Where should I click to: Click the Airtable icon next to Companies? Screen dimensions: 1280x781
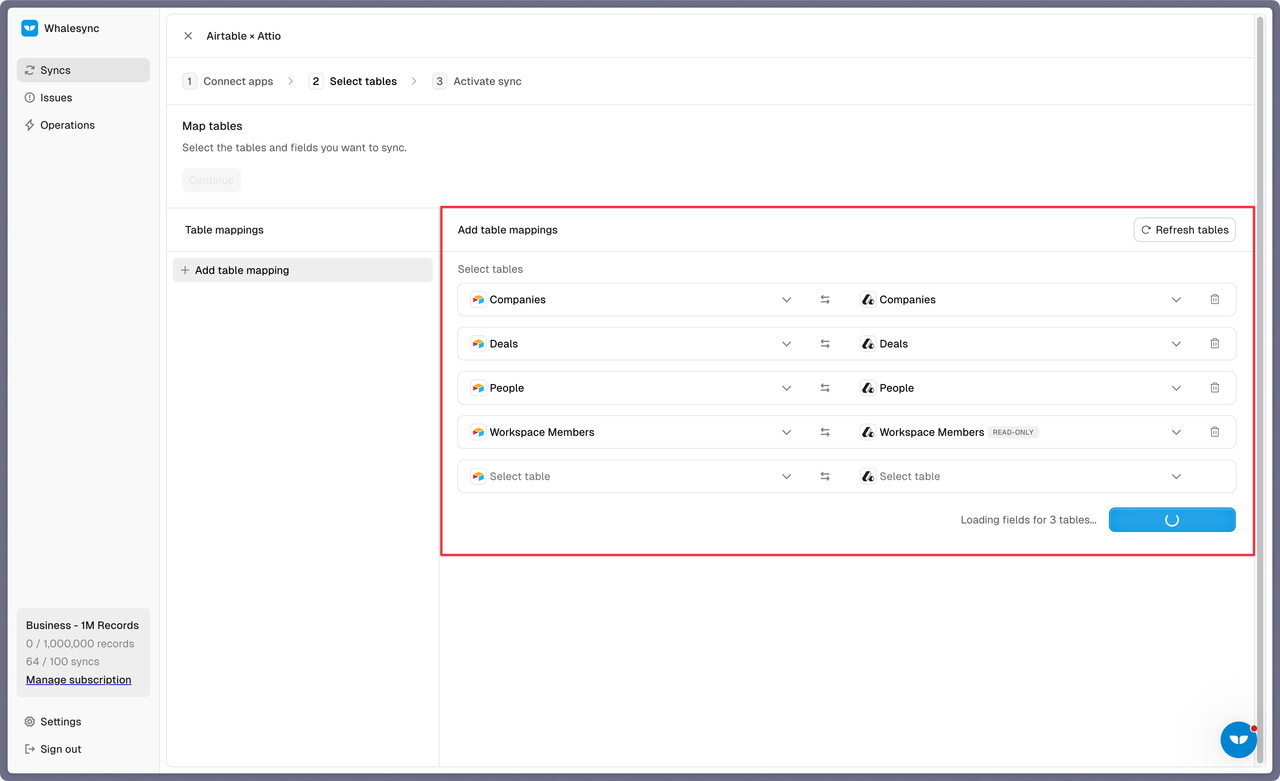coord(478,300)
